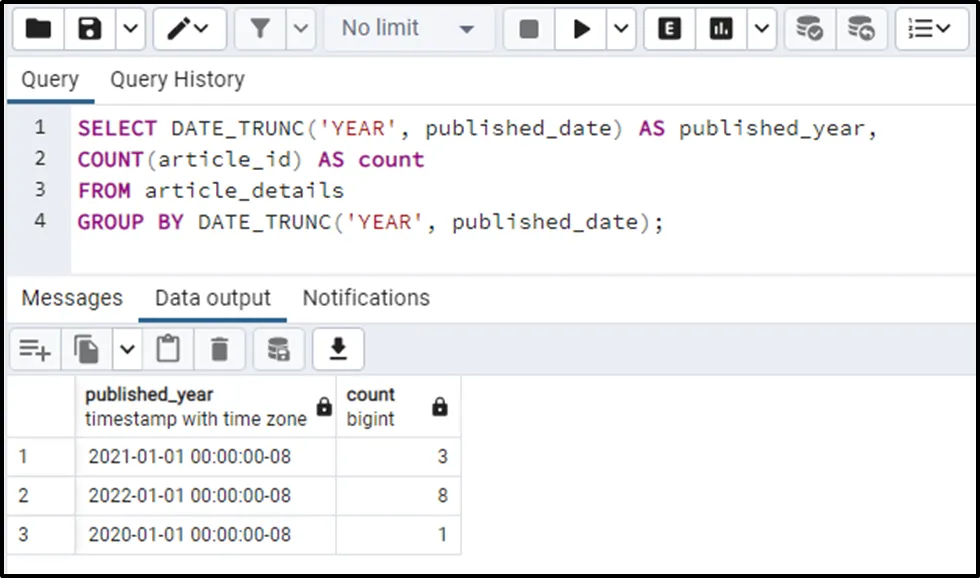Add a new row in Data output
Screen dimensions: 980x578
35,349
